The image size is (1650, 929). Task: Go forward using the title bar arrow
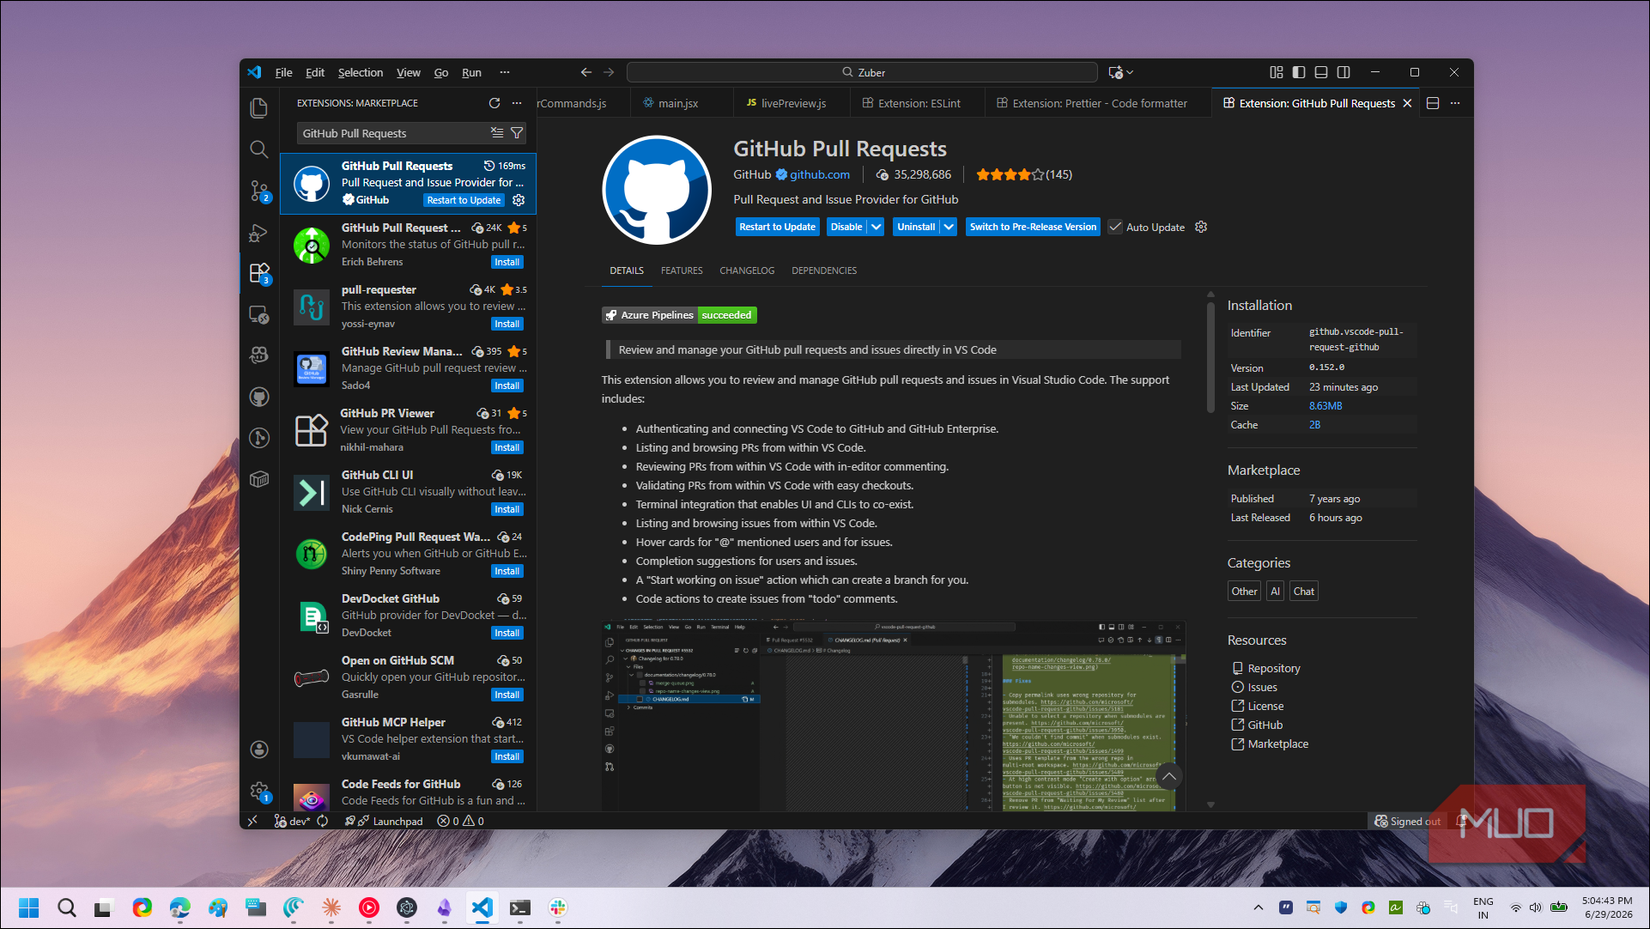(x=609, y=72)
